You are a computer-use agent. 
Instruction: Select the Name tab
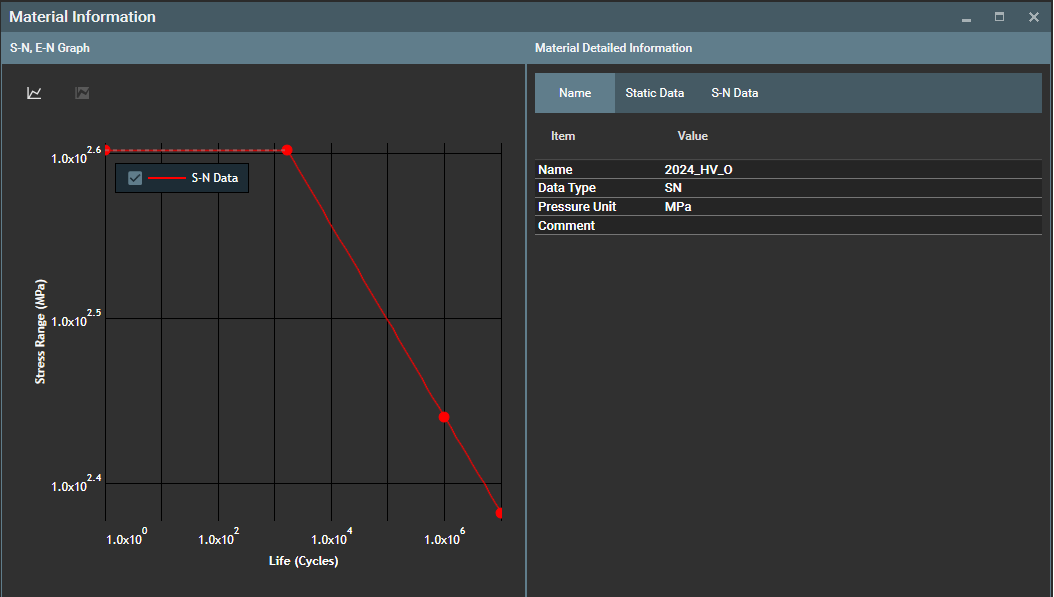pos(575,93)
